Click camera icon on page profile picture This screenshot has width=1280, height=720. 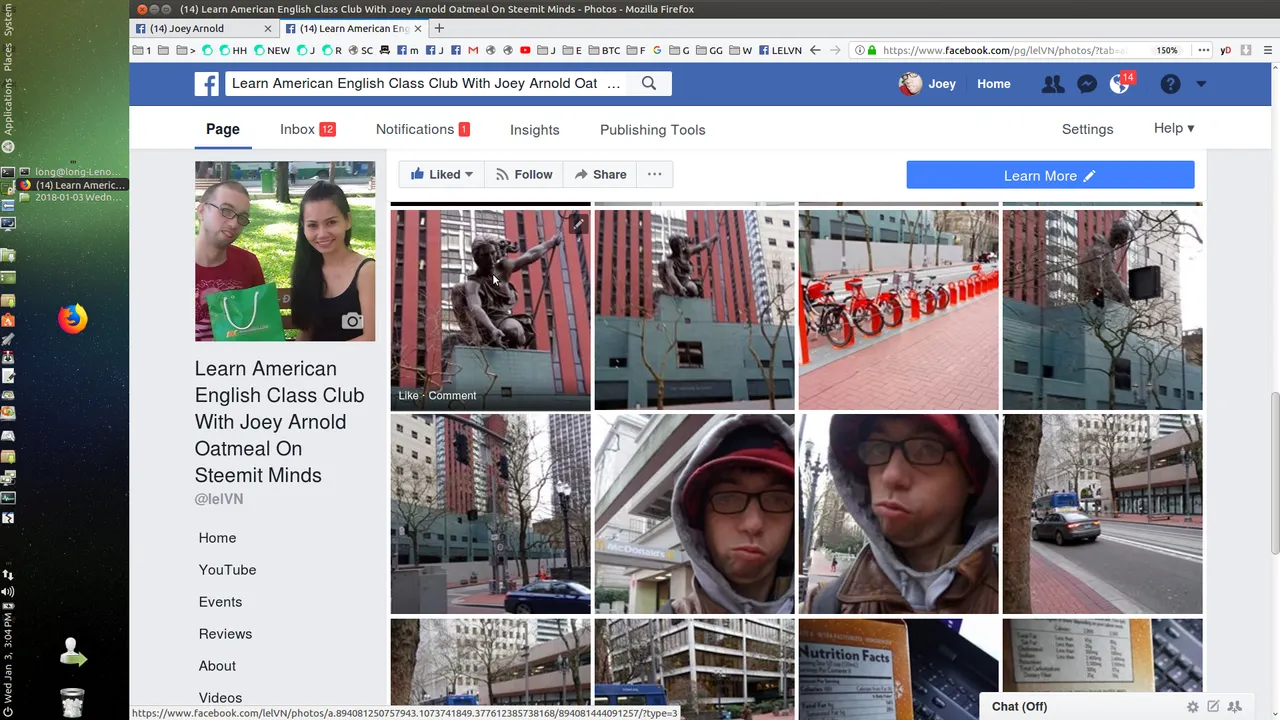click(352, 321)
